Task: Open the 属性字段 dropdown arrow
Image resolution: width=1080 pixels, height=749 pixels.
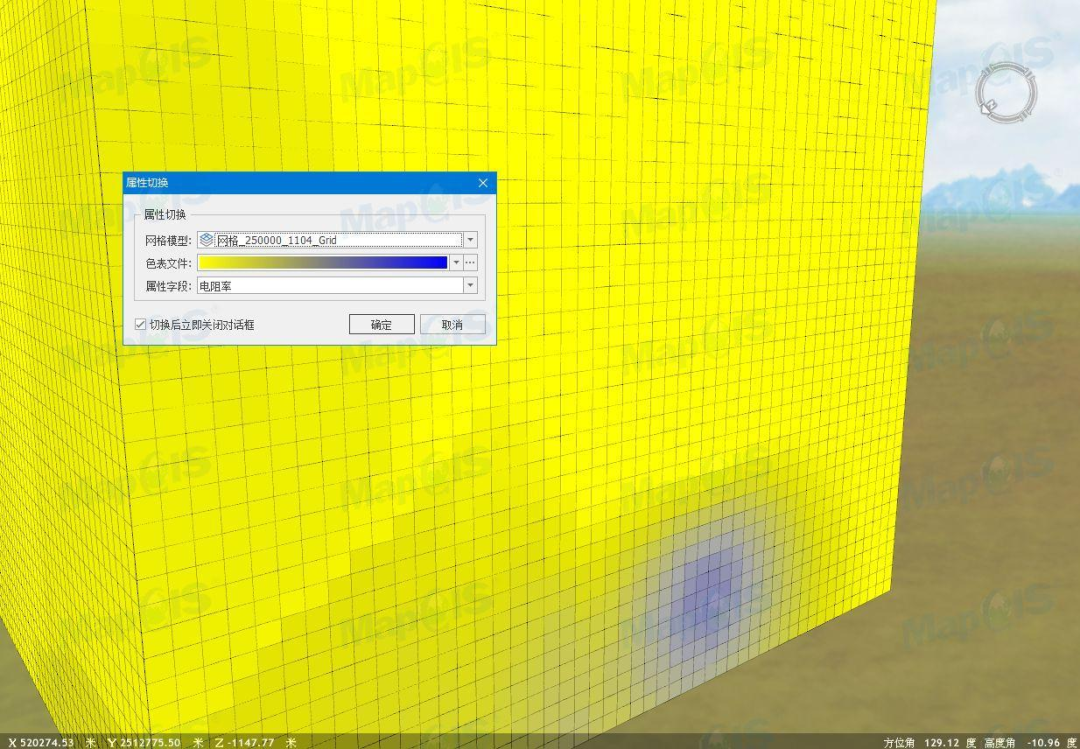Action: point(470,285)
